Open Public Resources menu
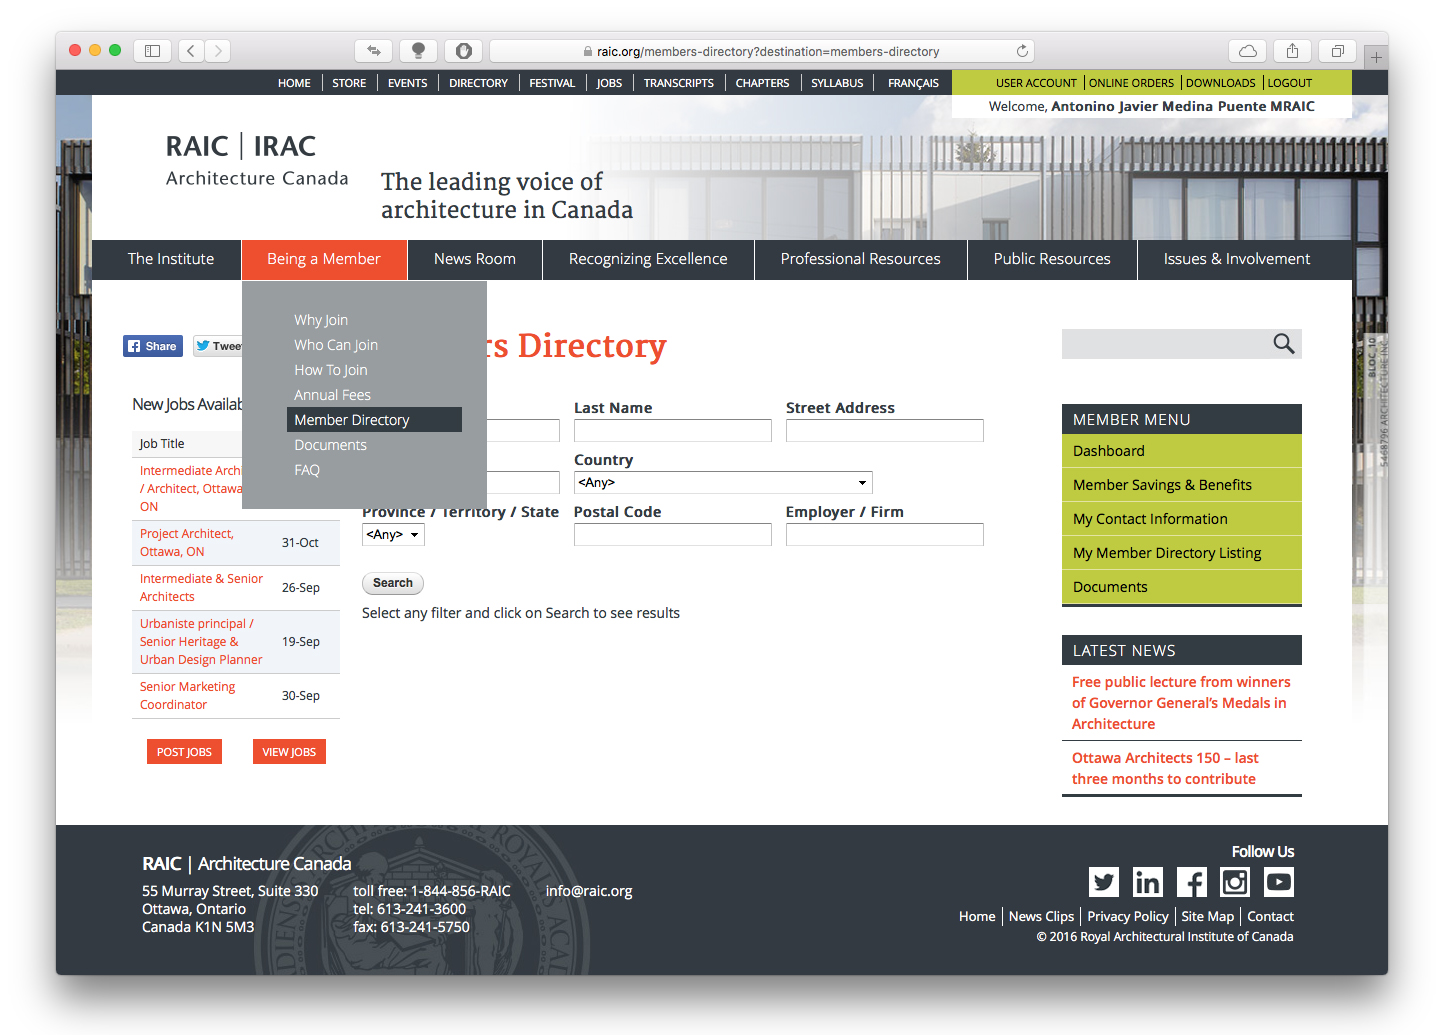Image resolution: width=1444 pixels, height=1035 pixels. coord(1052,259)
